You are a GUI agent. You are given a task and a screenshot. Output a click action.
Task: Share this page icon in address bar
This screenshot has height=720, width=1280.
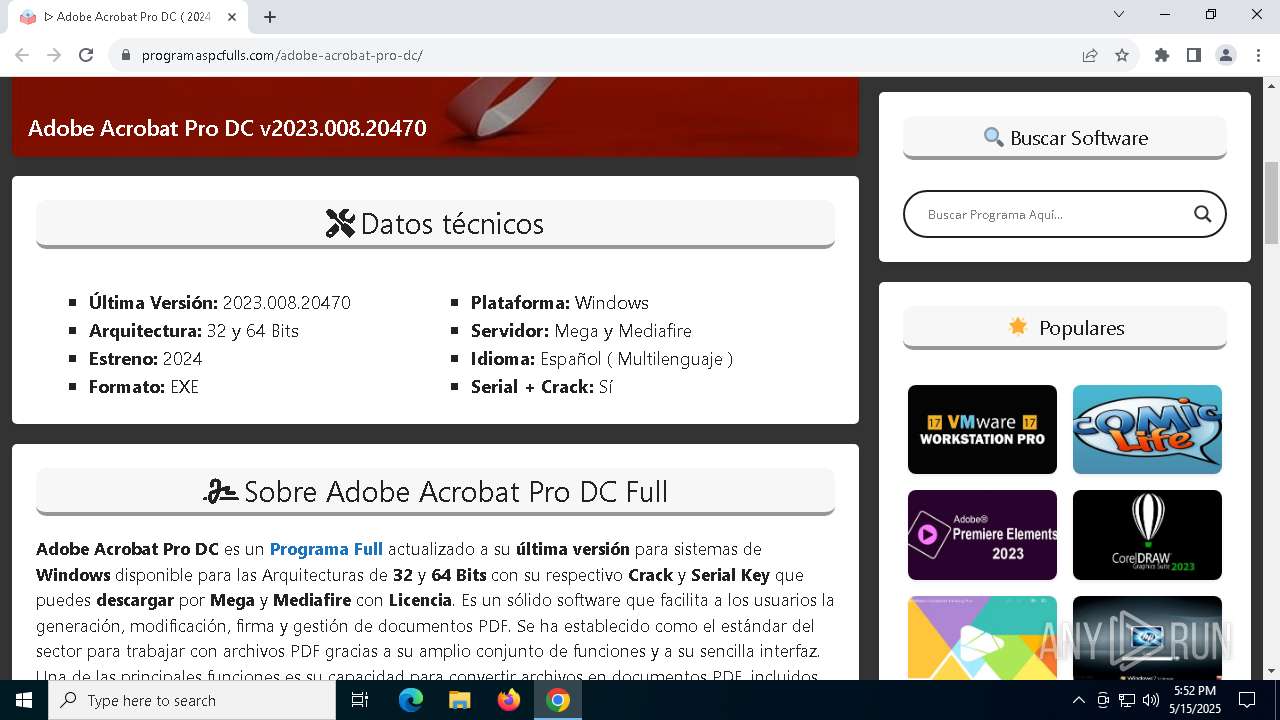1090,55
